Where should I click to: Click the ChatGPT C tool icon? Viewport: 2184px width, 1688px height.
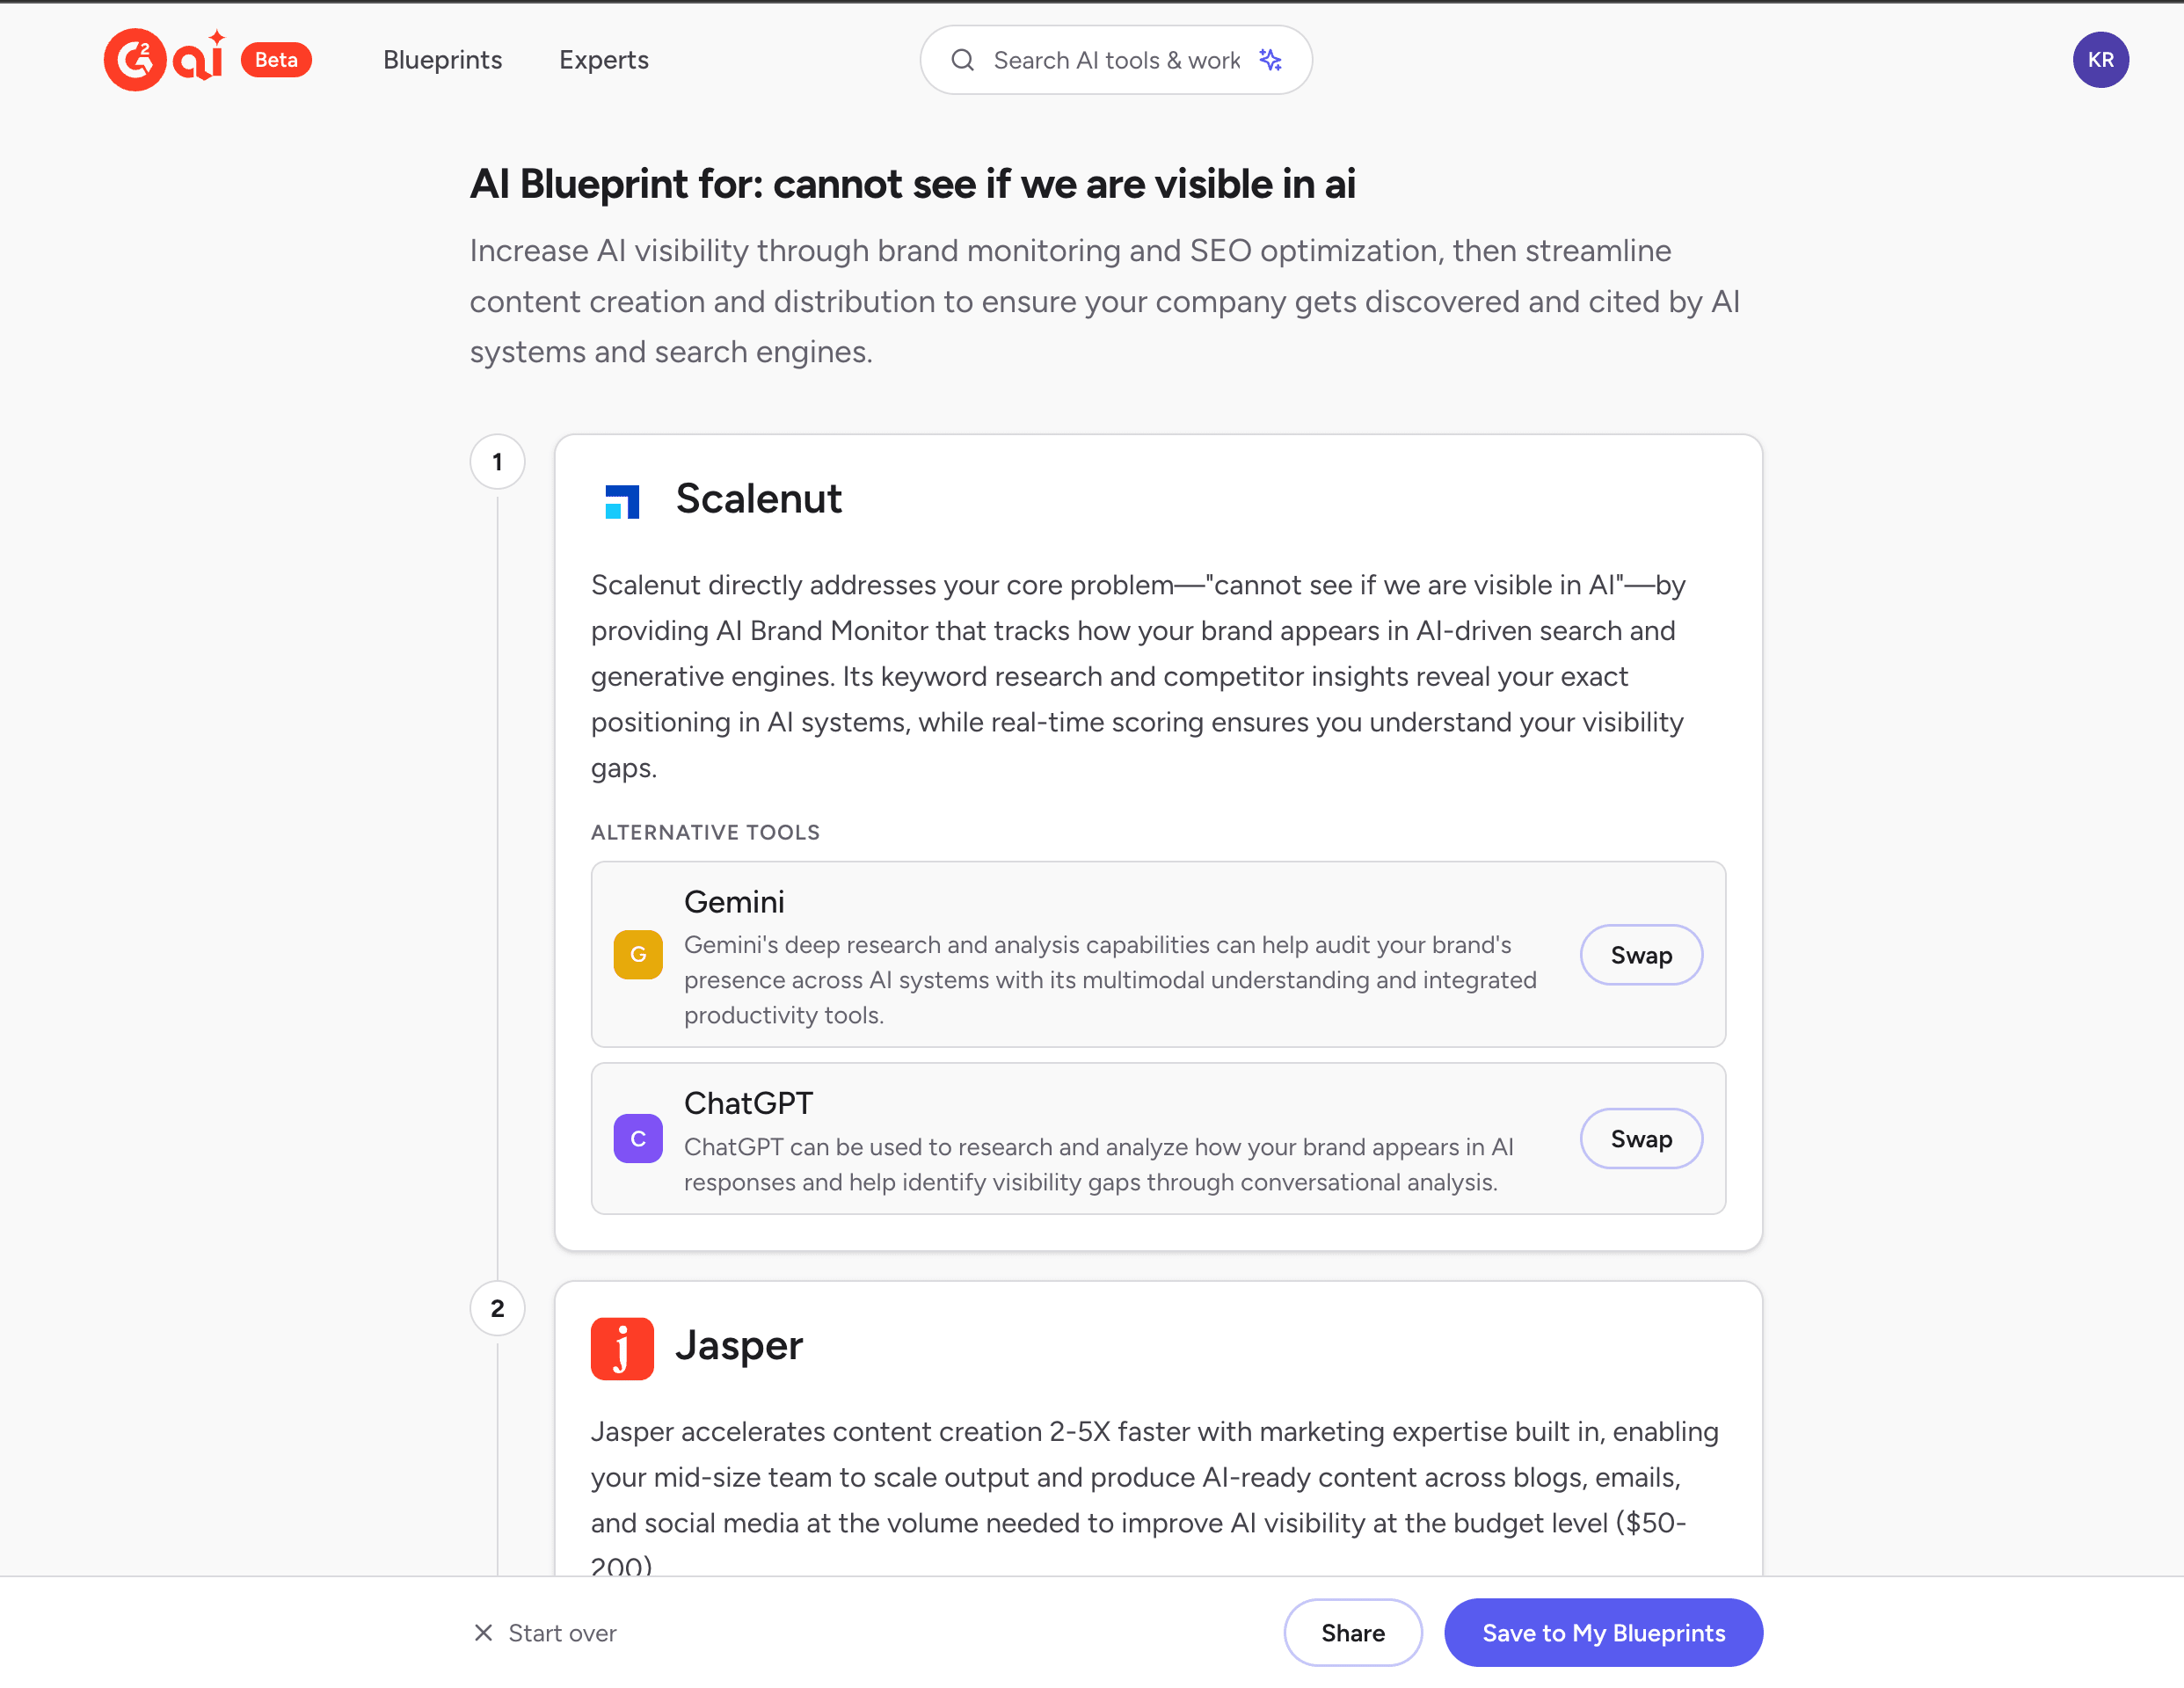(638, 1138)
